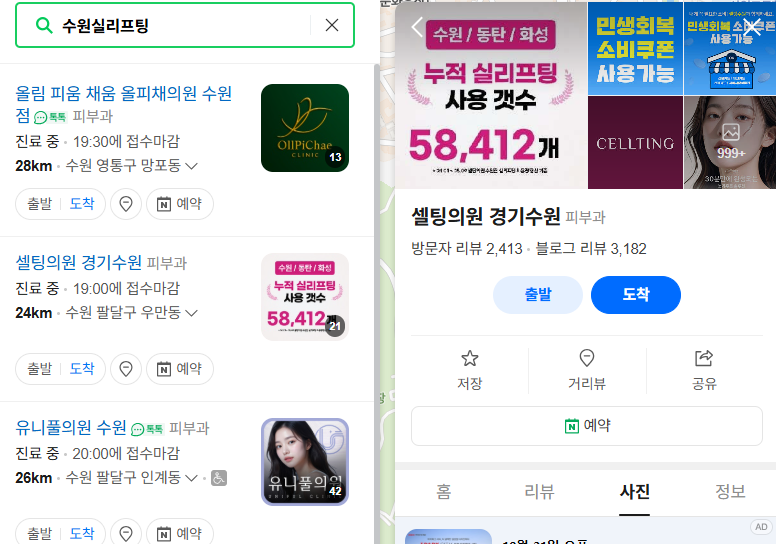776x544 pixels.
Task: Expand address chevron next to 수원 팔달구 우만동
Action: pyautogui.click(x=192, y=313)
